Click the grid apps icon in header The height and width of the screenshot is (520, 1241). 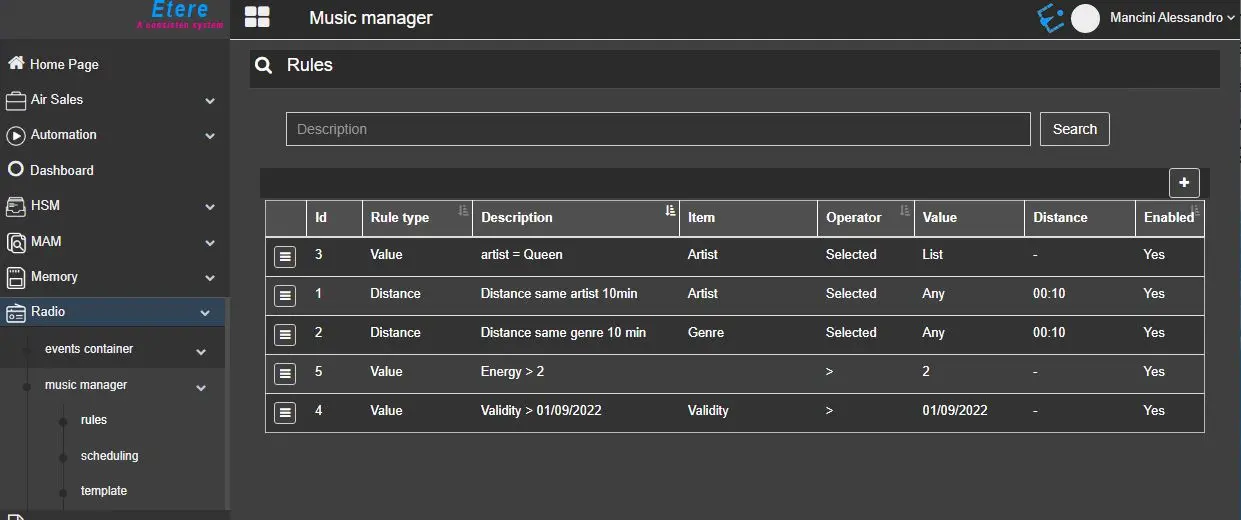tap(257, 17)
